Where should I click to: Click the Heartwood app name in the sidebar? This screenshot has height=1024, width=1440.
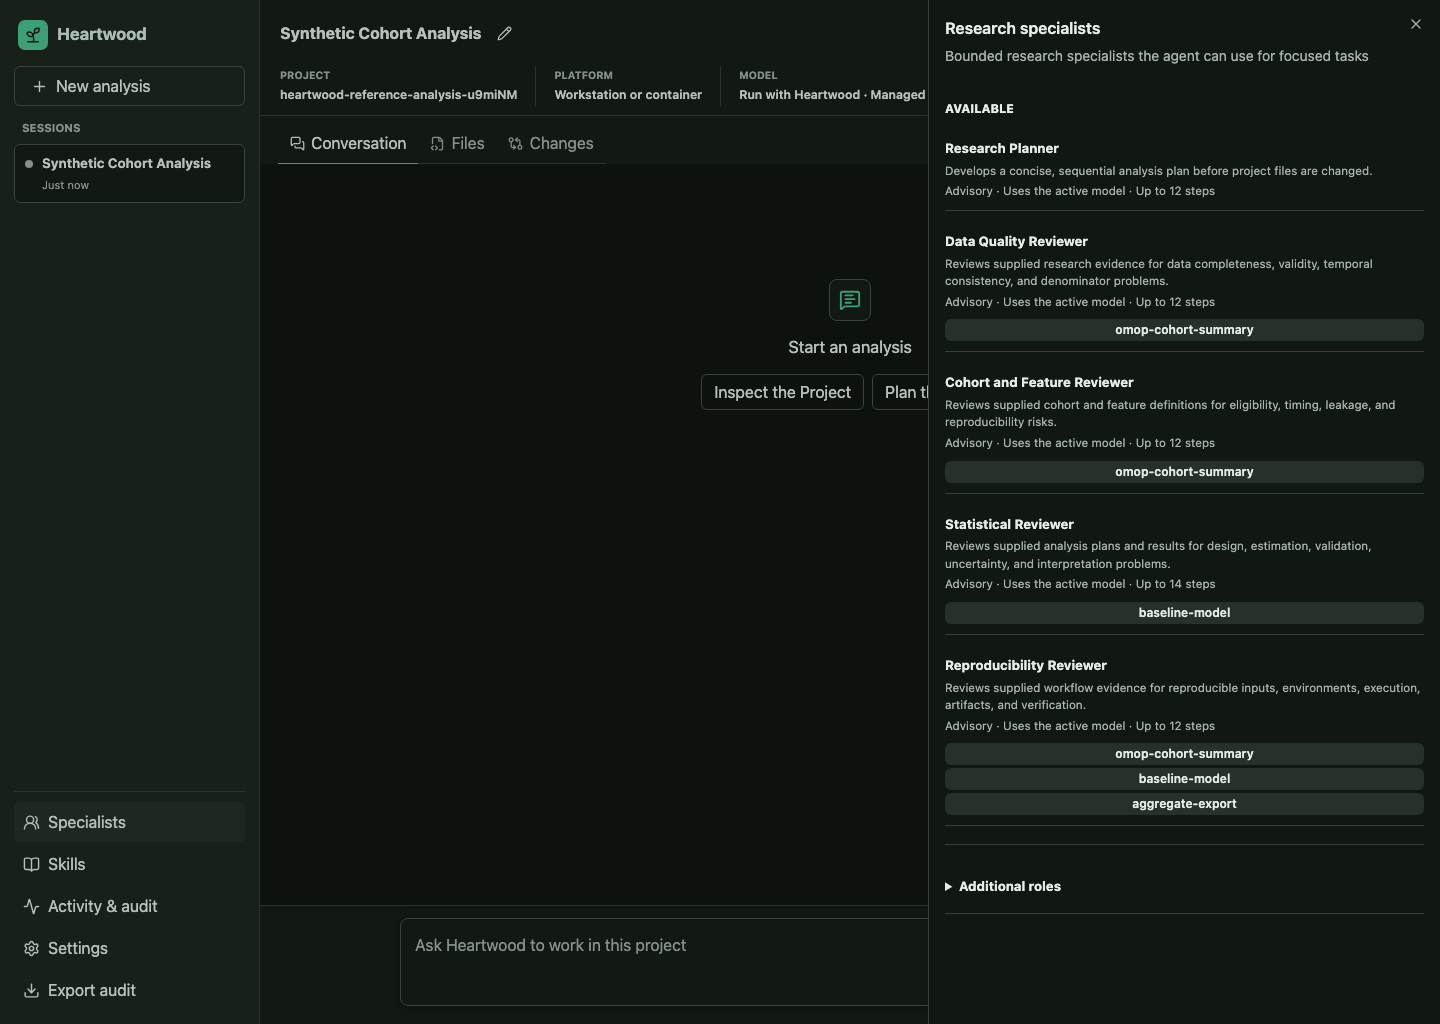pos(101,34)
